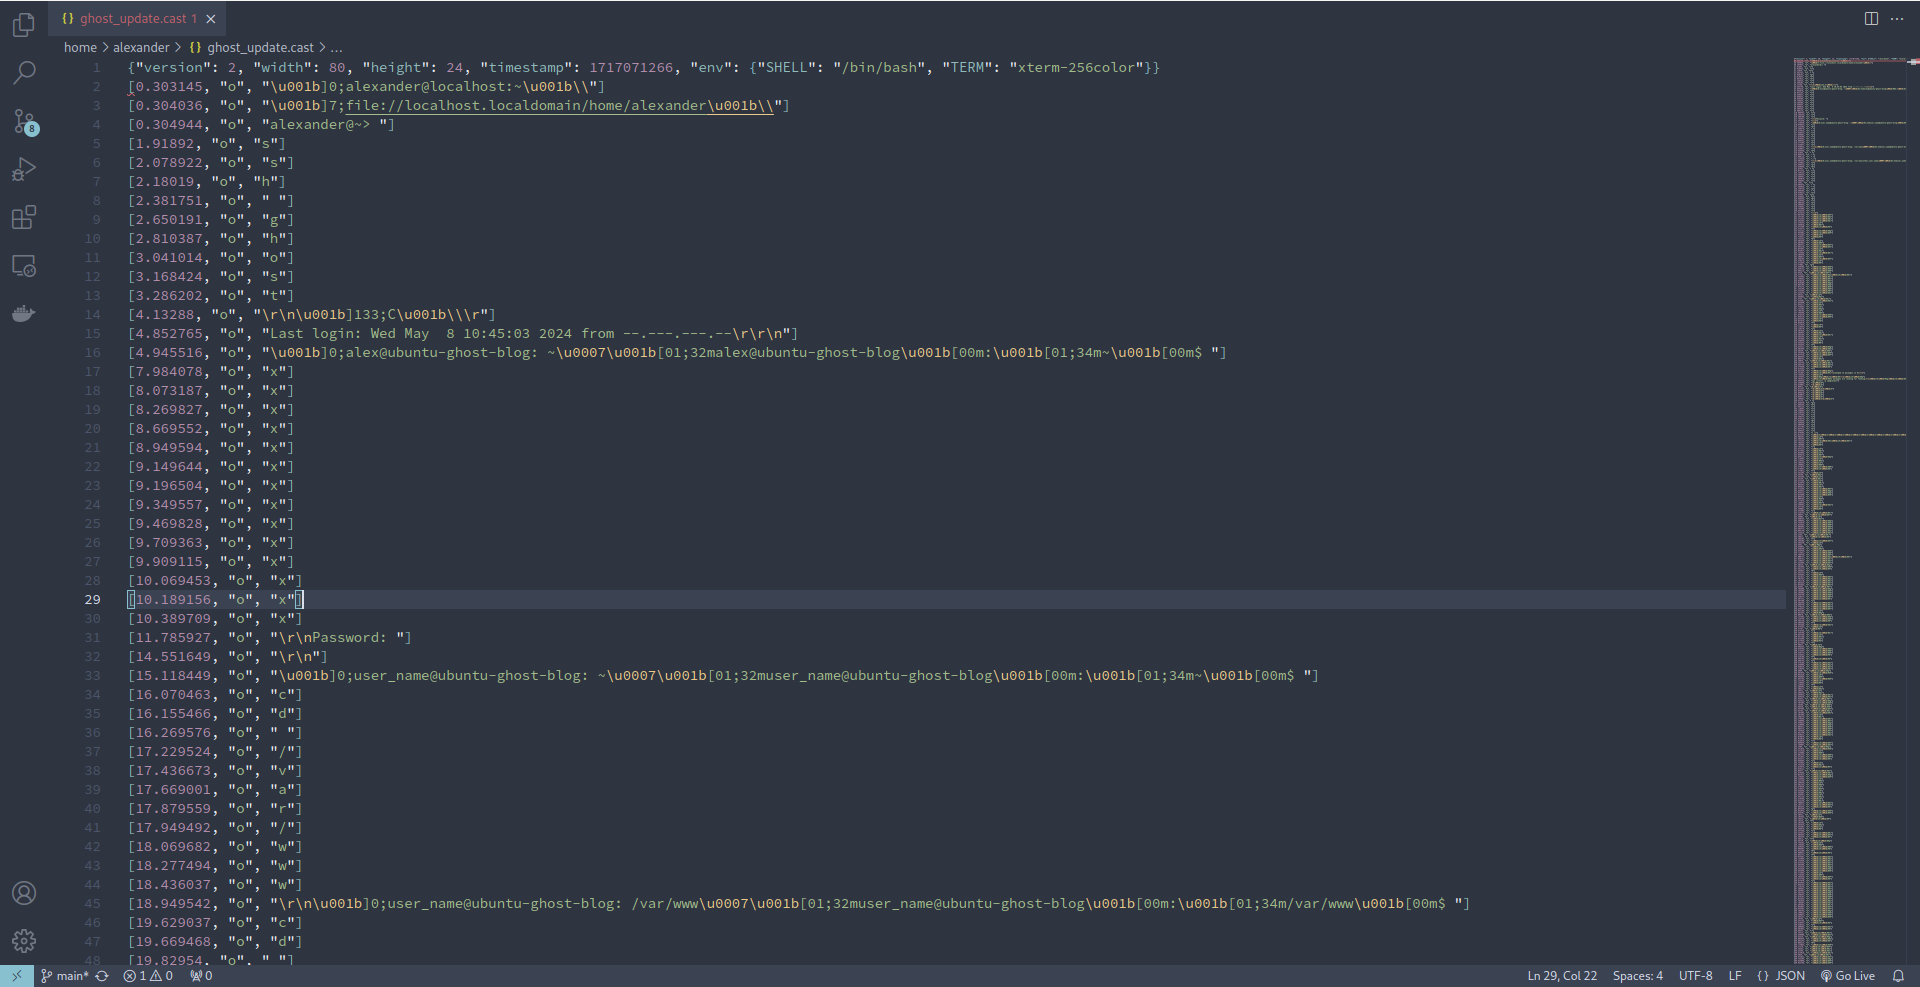
Task: Start the Go Live server
Action: (1847, 975)
